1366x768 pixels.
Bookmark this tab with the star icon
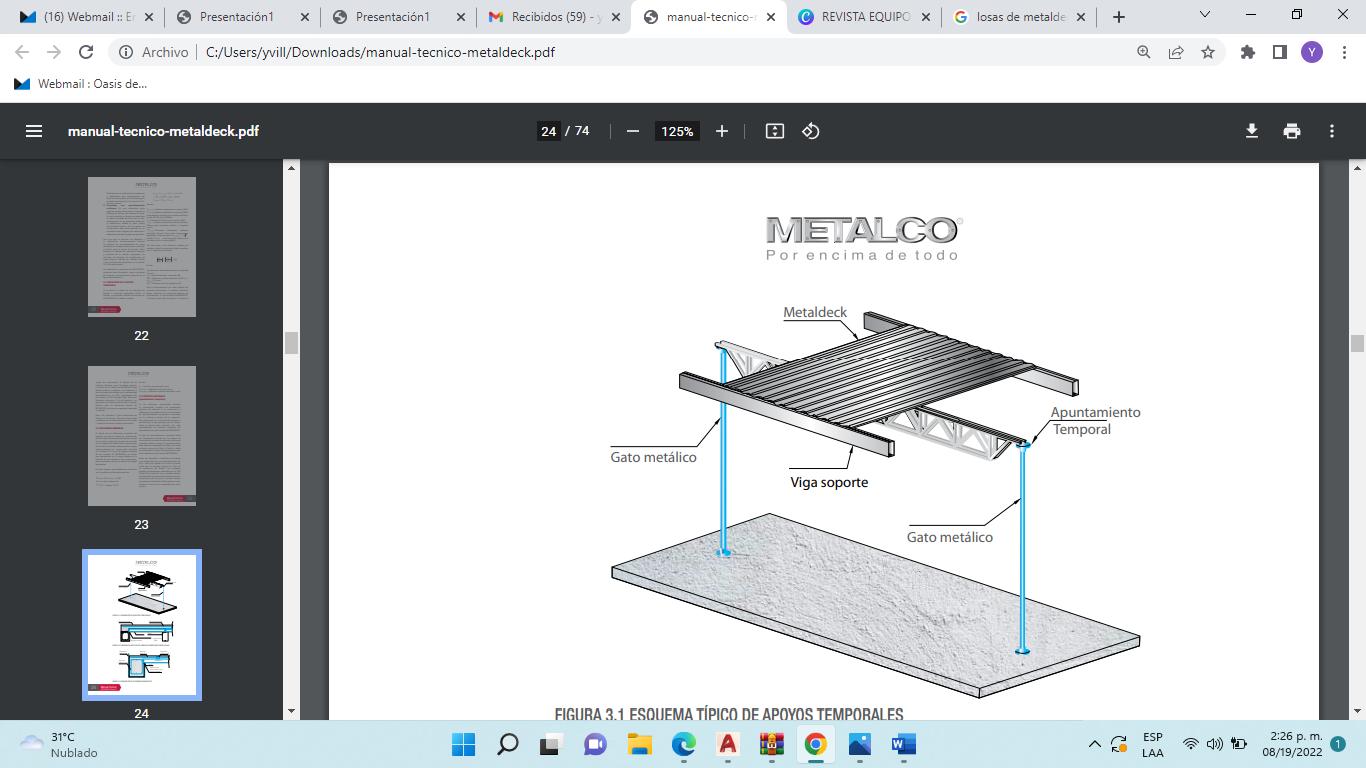(1208, 52)
